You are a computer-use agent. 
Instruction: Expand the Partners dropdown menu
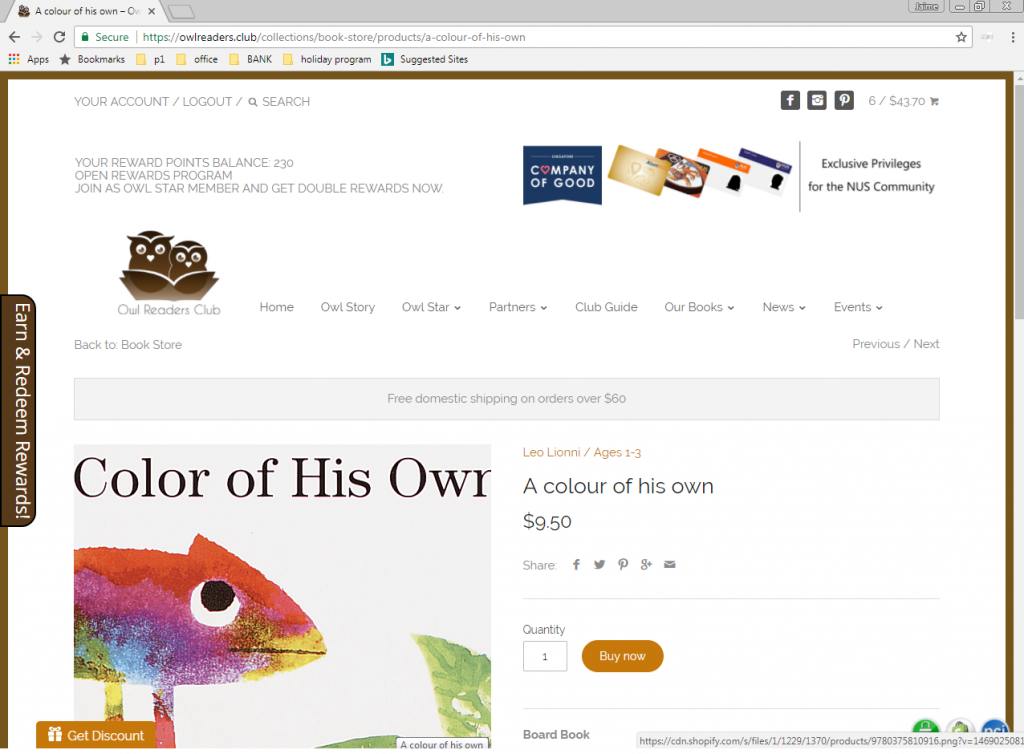click(x=518, y=307)
